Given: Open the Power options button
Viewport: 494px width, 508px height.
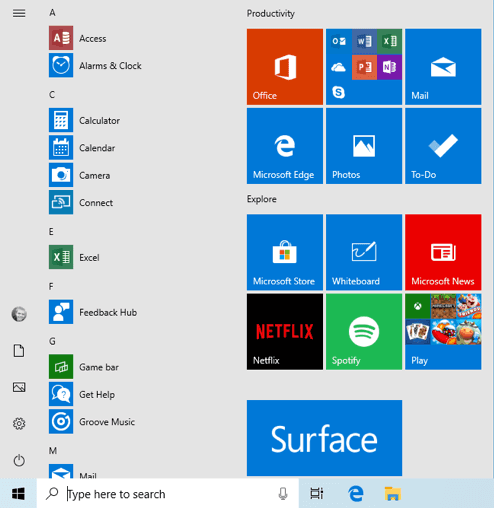Looking at the screenshot, I should point(19,460).
